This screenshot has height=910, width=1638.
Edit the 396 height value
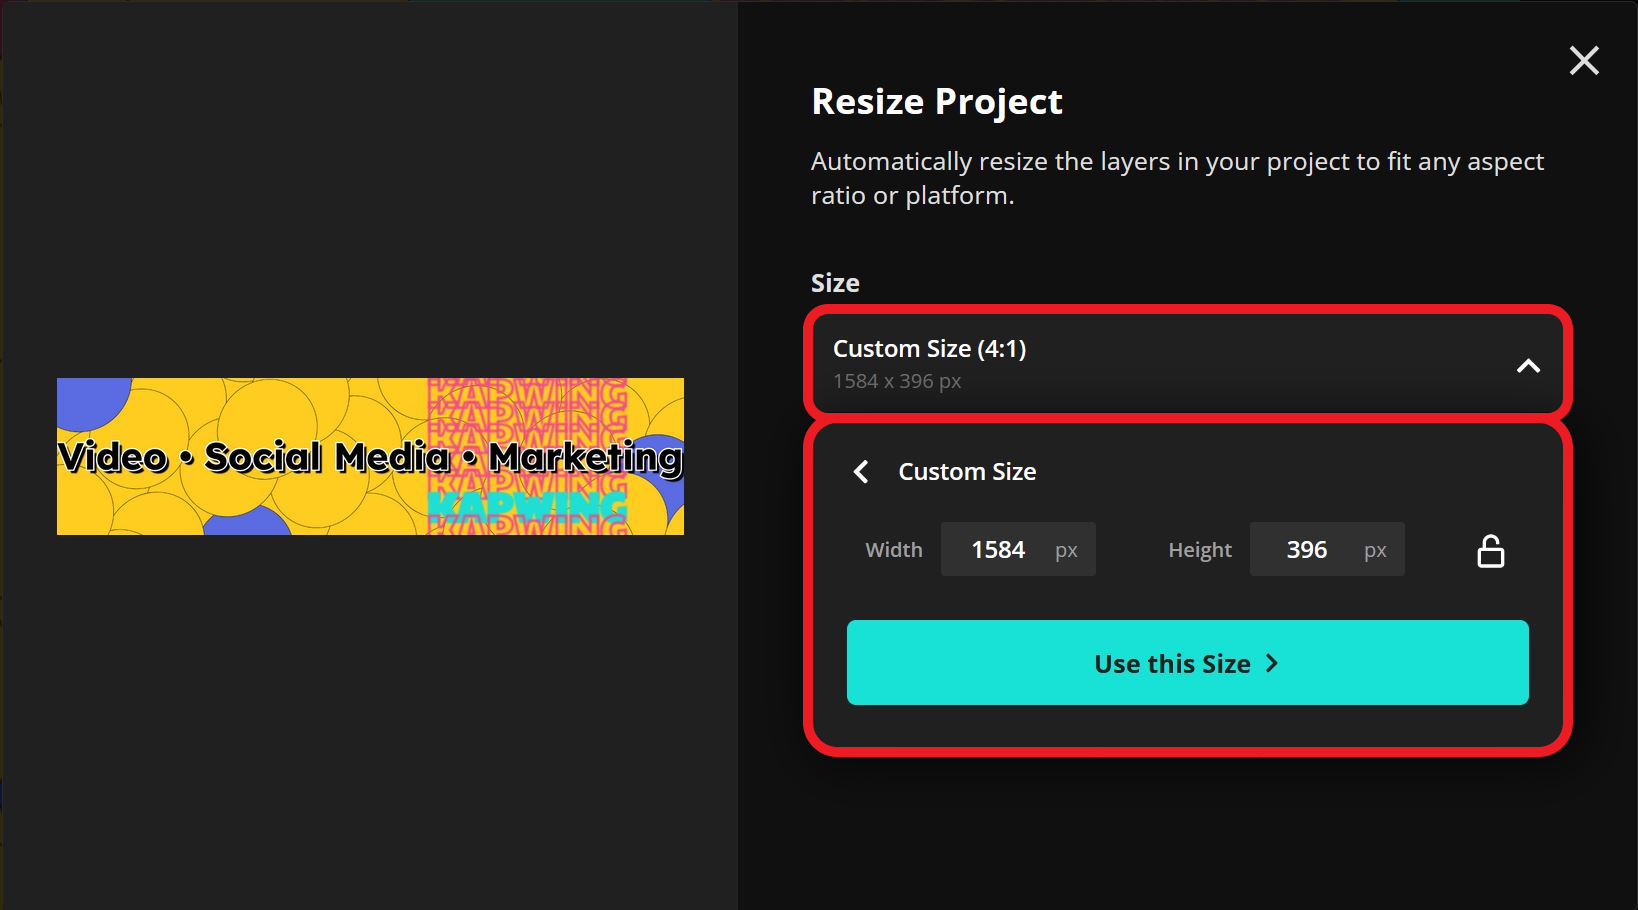click(x=1305, y=549)
